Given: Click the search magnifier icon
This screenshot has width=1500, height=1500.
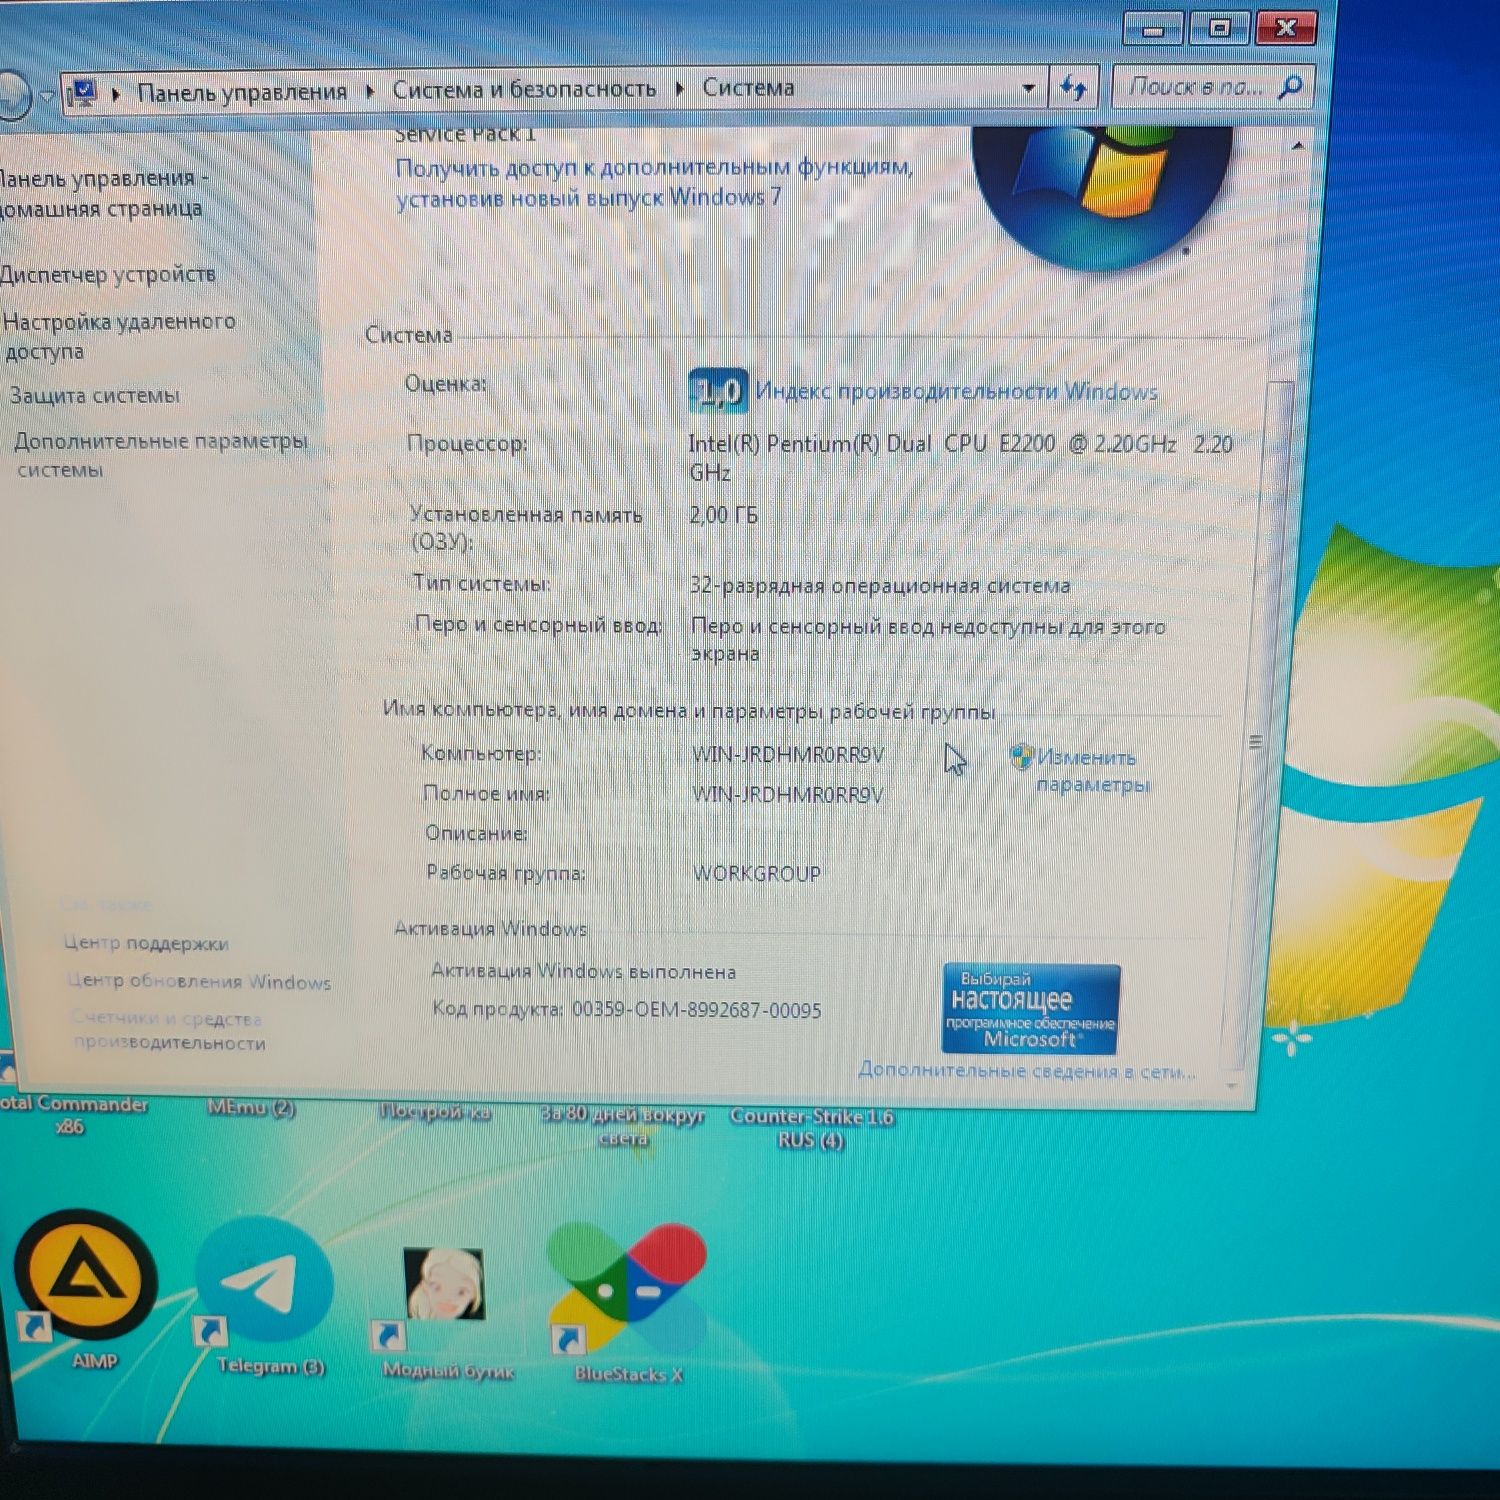Looking at the screenshot, I should (x=1291, y=87).
